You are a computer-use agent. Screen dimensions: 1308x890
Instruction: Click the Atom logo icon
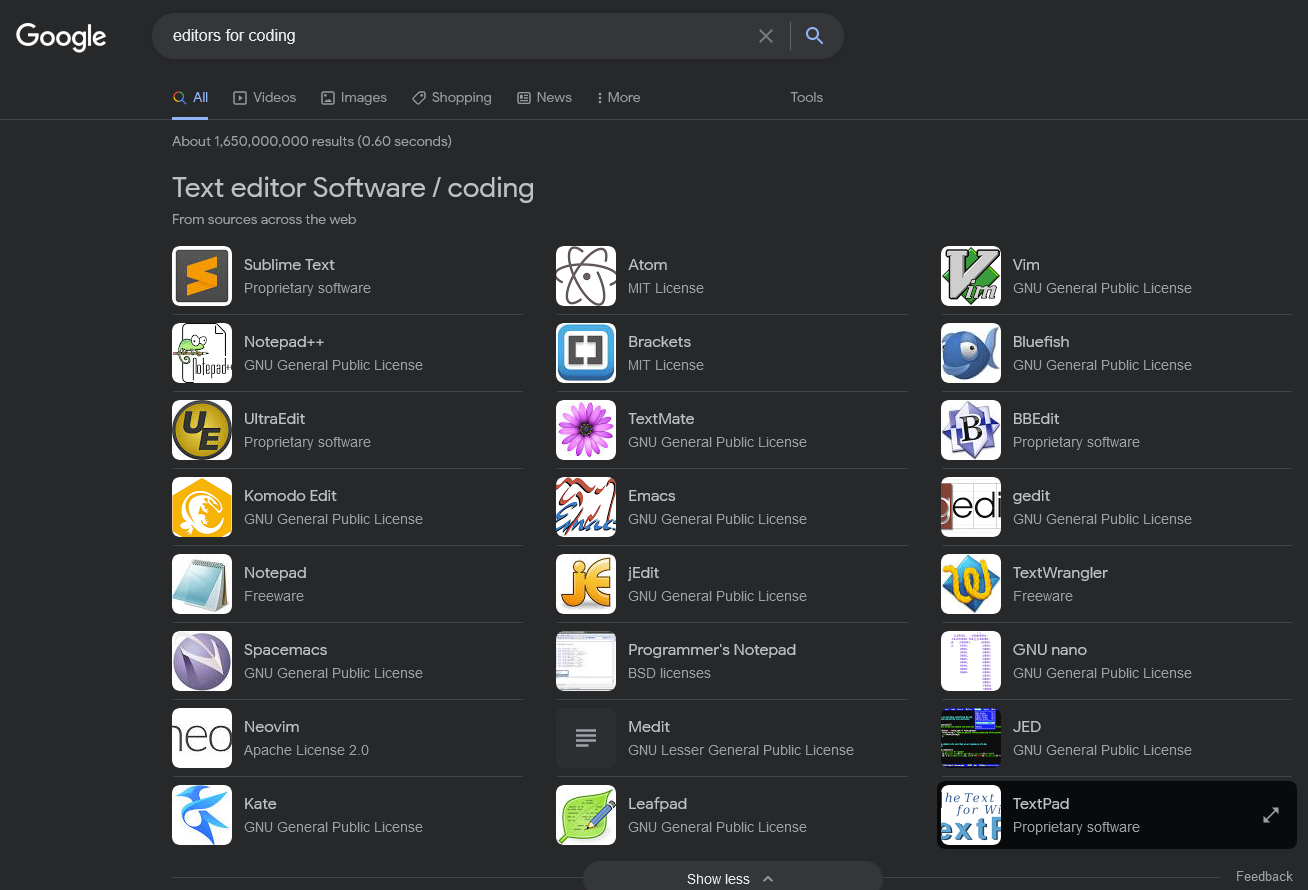click(586, 276)
